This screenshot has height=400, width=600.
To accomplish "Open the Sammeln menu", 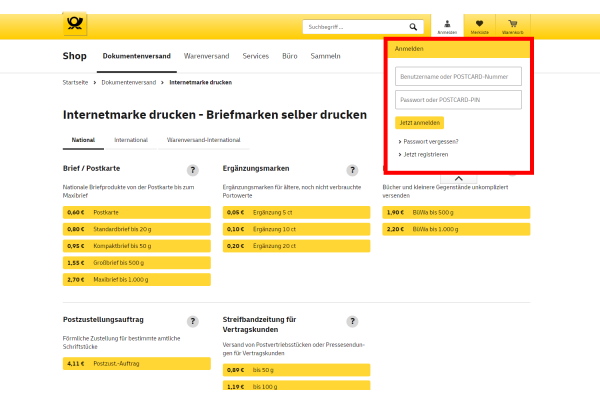I will (x=325, y=56).
